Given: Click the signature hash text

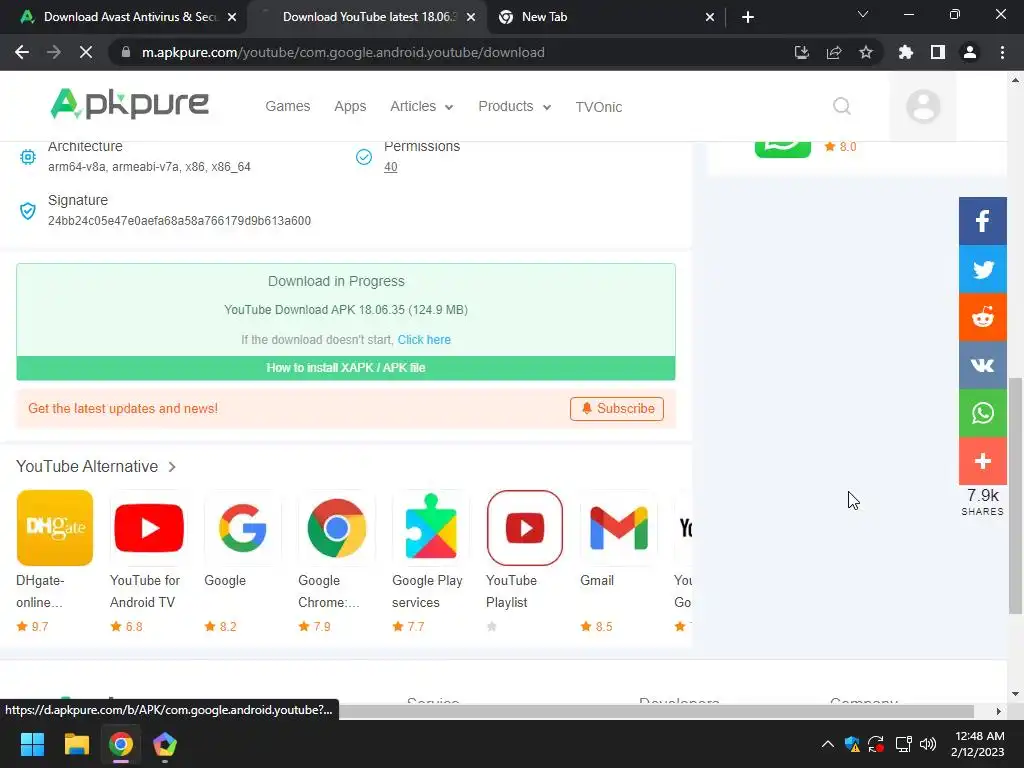Looking at the screenshot, I should click(x=180, y=221).
